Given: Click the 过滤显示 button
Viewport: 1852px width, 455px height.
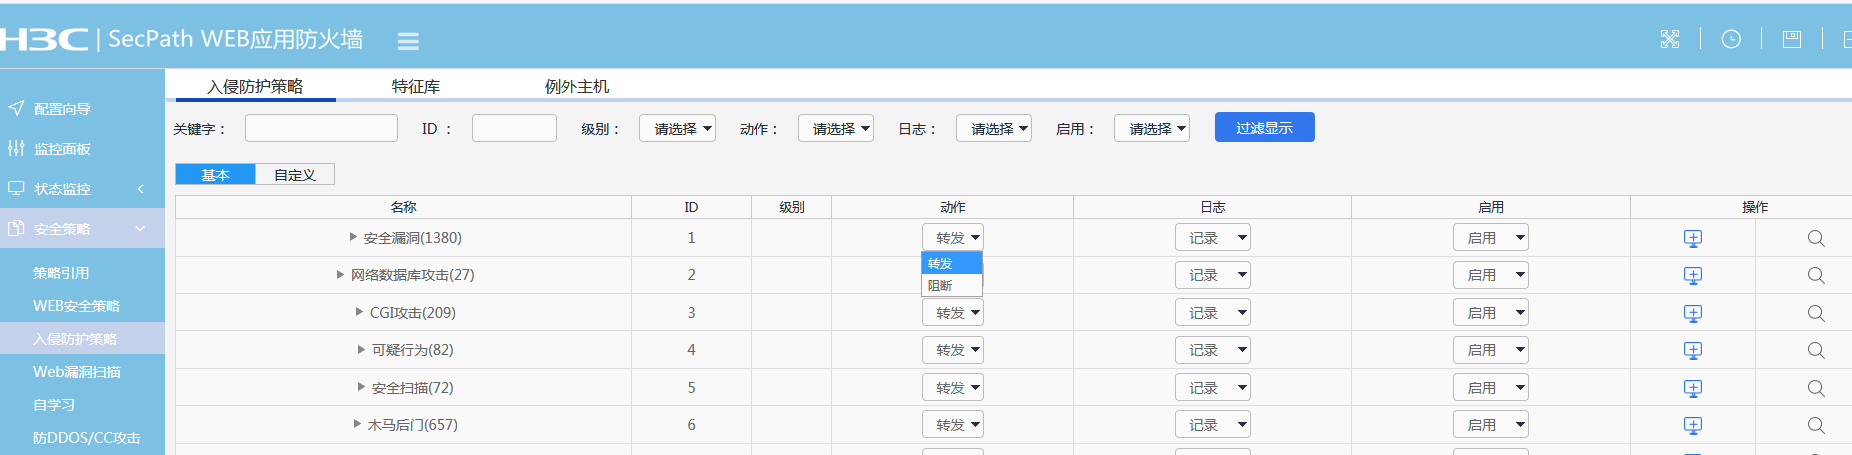Looking at the screenshot, I should point(1264,128).
